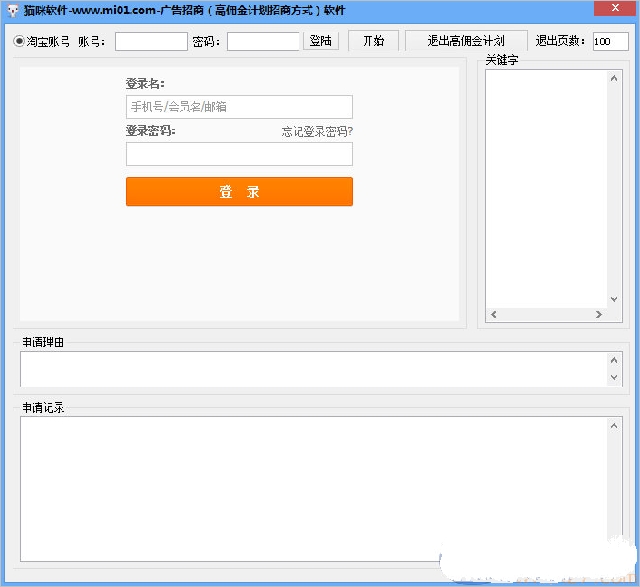Click inside the 申请理由 text box

coord(313,369)
